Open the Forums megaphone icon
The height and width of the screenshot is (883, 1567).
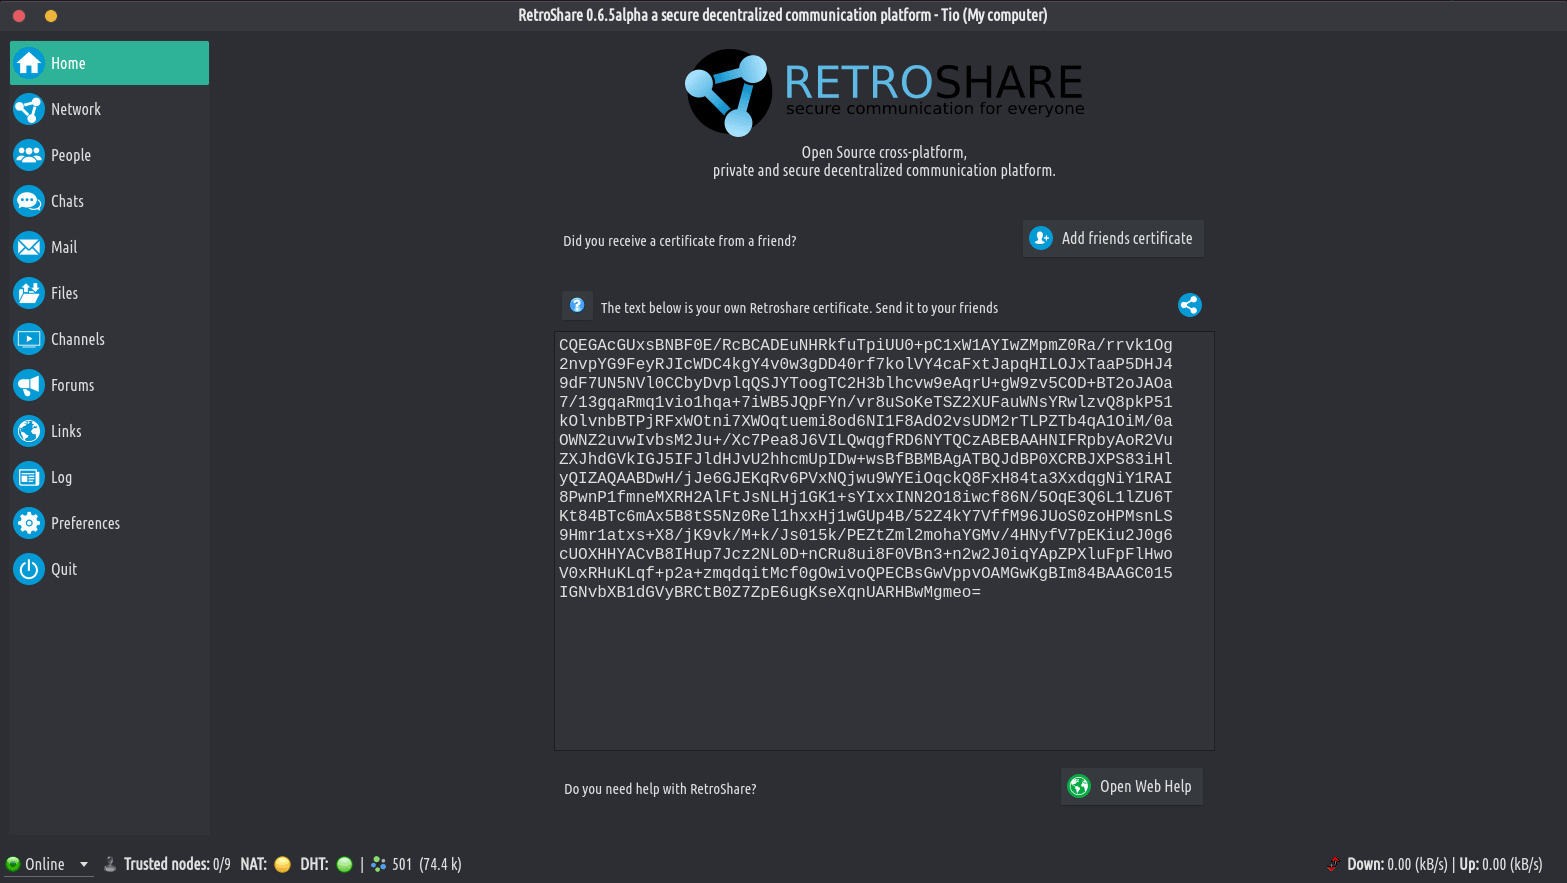pos(29,385)
